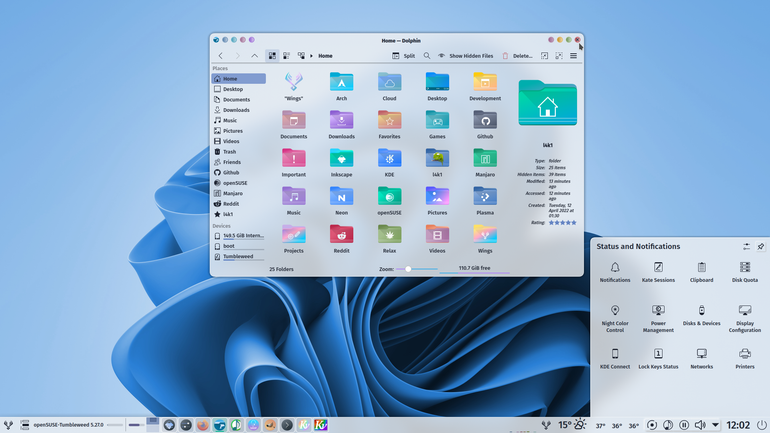Switch to Icons view mode

pos(272,56)
